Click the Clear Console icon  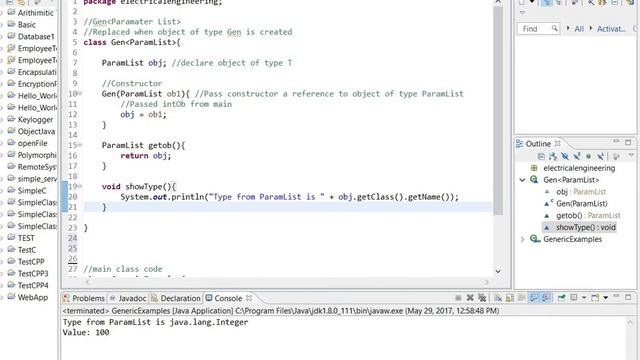coord(498,298)
